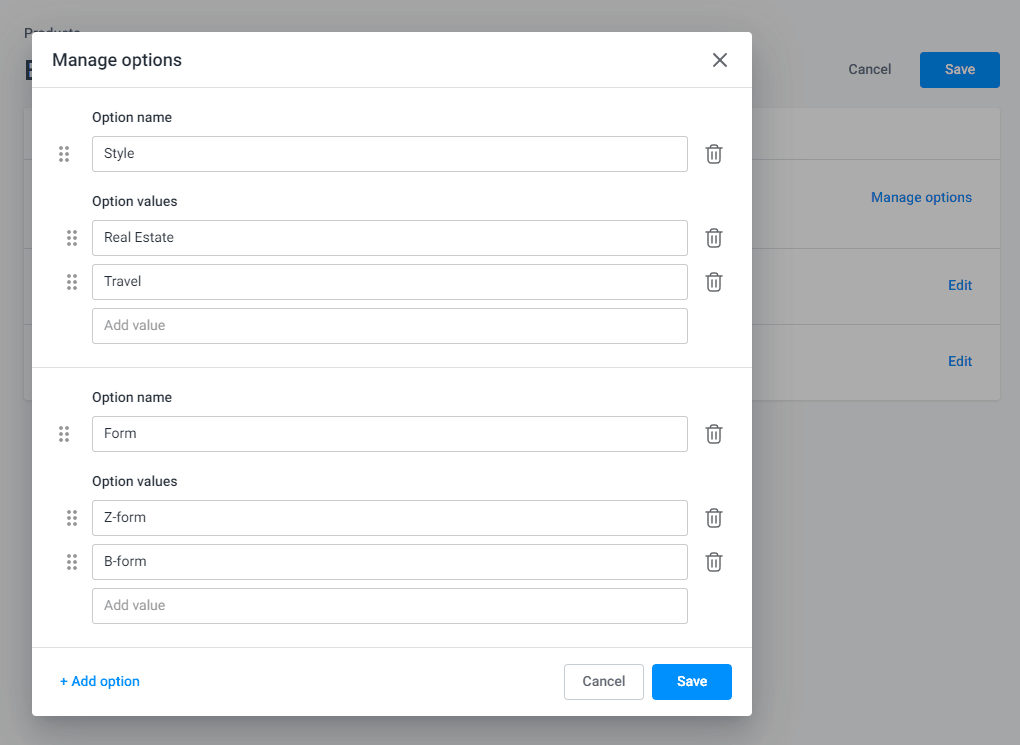
Task: Delete the B-form option value
Action: tap(713, 562)
